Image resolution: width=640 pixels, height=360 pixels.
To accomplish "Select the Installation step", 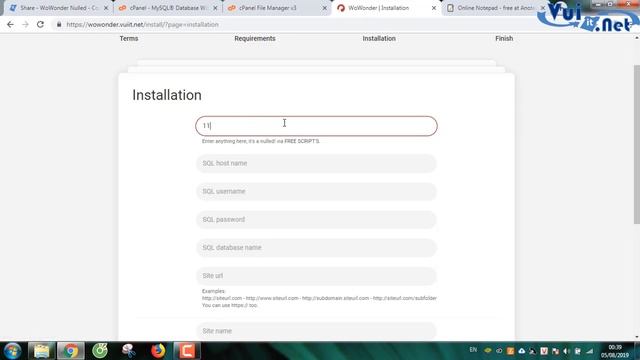I will pyautogui.click(x=379, y=38).
